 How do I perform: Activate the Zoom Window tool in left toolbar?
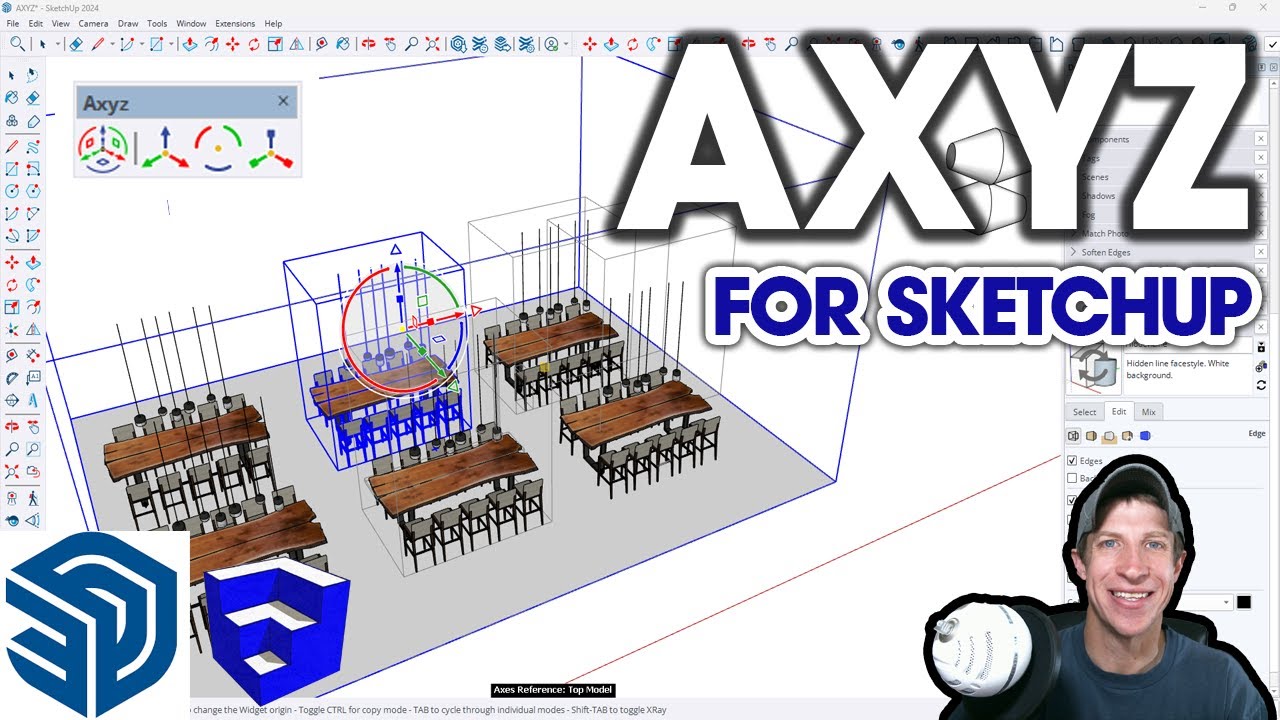click(x=33, y=450)
